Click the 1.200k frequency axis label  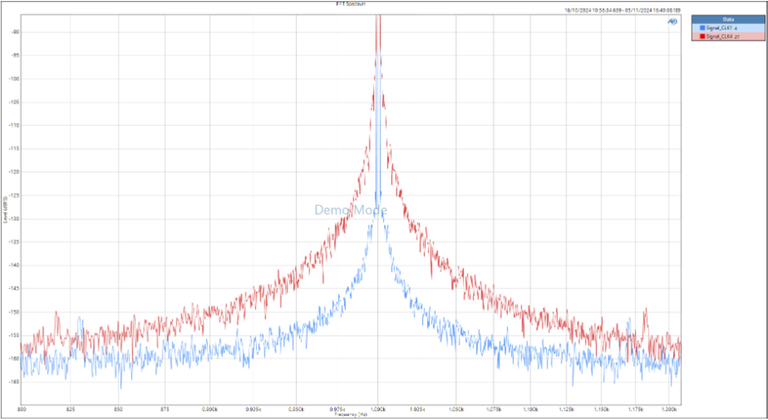point(668,409)
